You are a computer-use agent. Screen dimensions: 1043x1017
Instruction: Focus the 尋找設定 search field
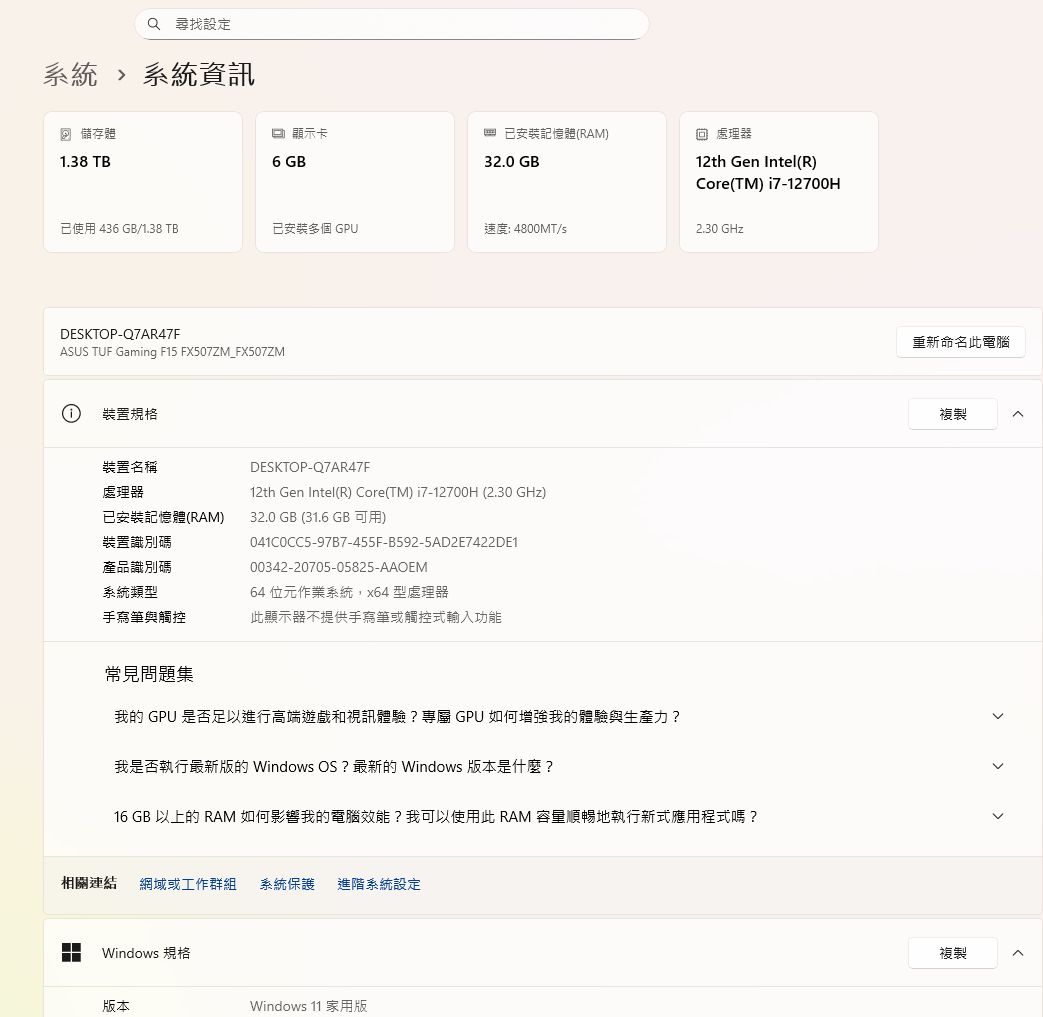[x=400, y=24]
